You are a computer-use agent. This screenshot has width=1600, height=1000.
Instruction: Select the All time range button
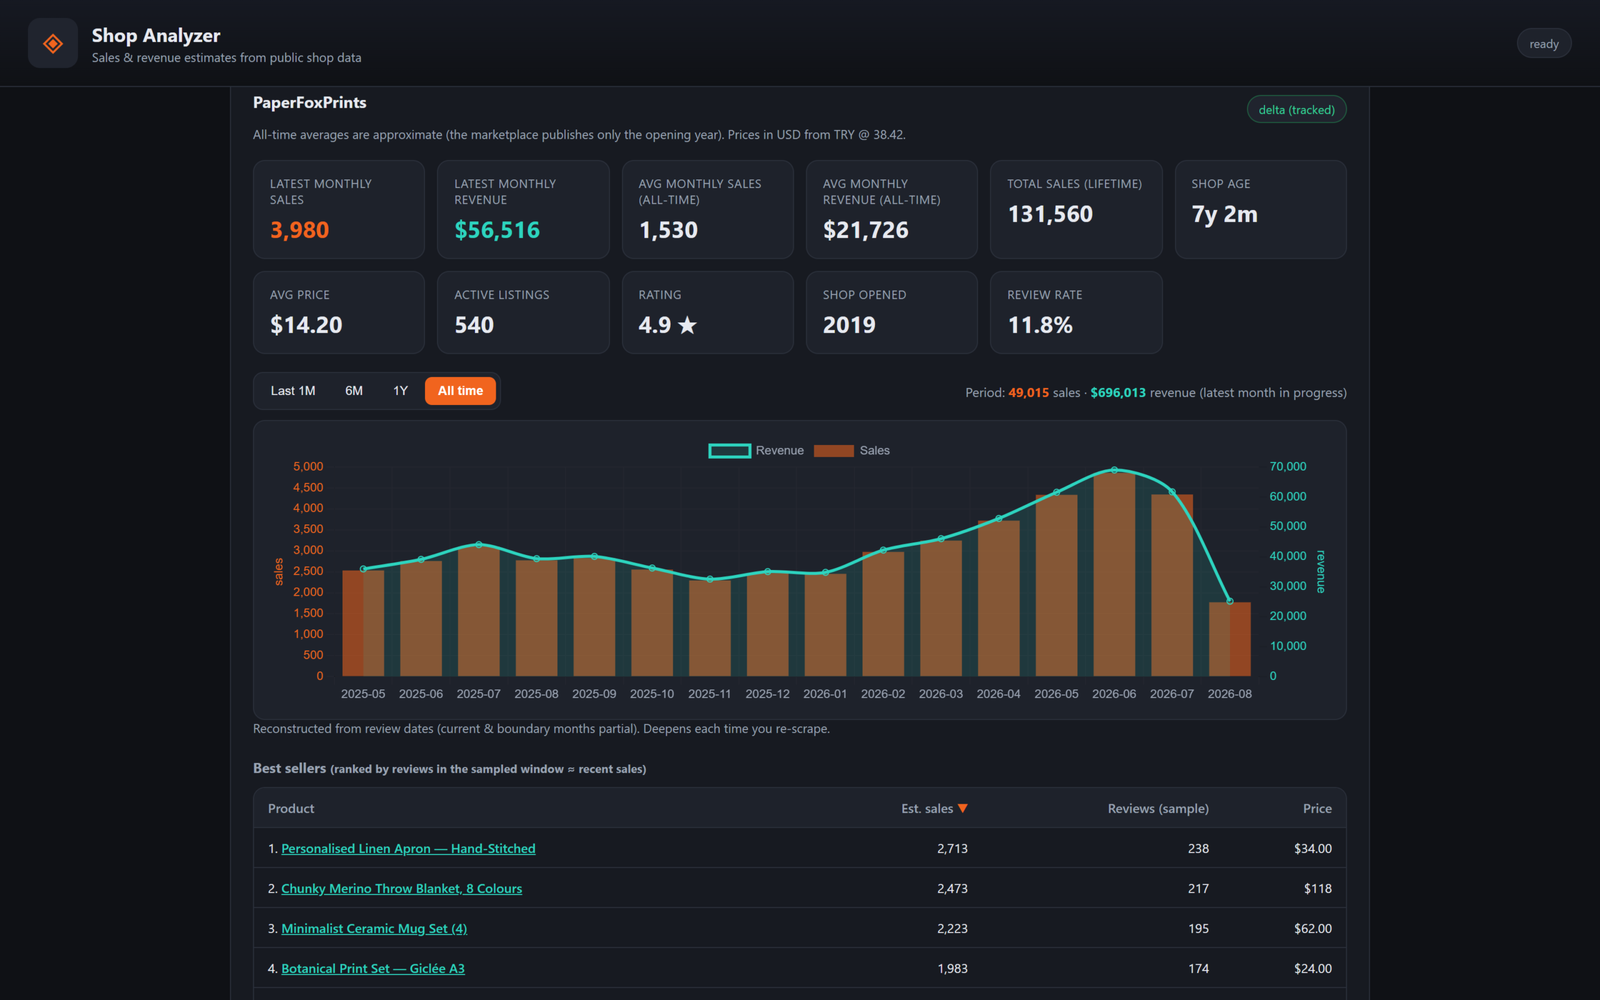(460, 391)
